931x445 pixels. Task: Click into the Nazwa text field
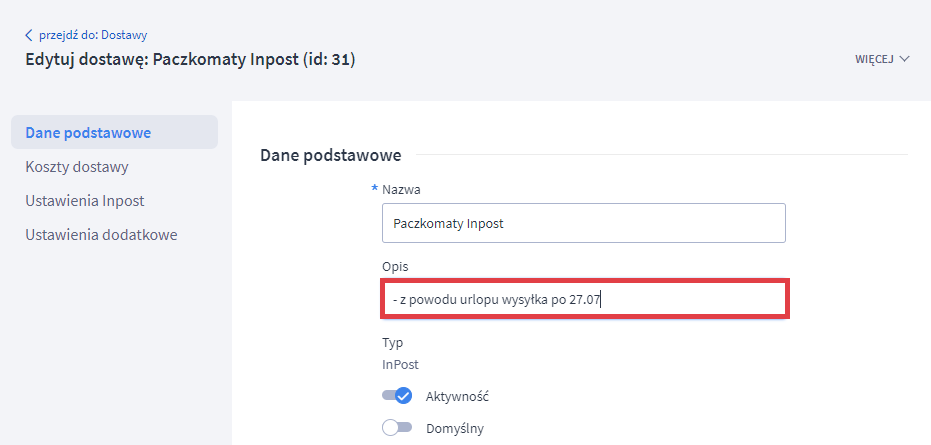coord(583,224)
